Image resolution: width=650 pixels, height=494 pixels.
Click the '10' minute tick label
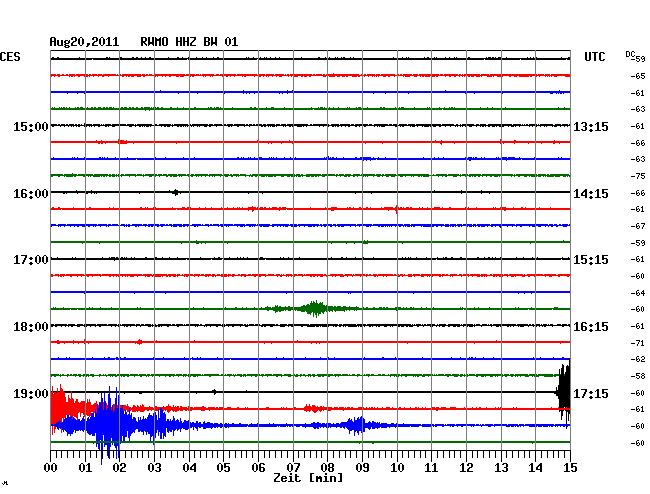(397, 467)
